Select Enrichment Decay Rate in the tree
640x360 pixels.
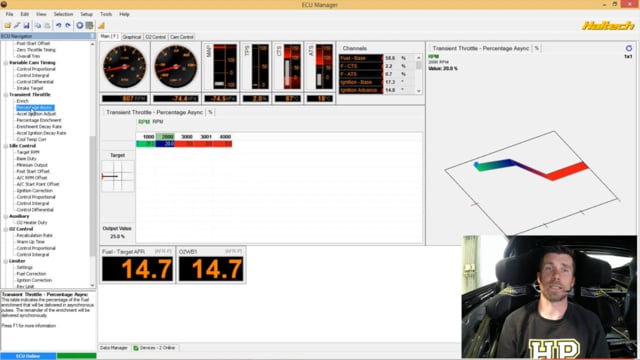(x=39, y=127)
